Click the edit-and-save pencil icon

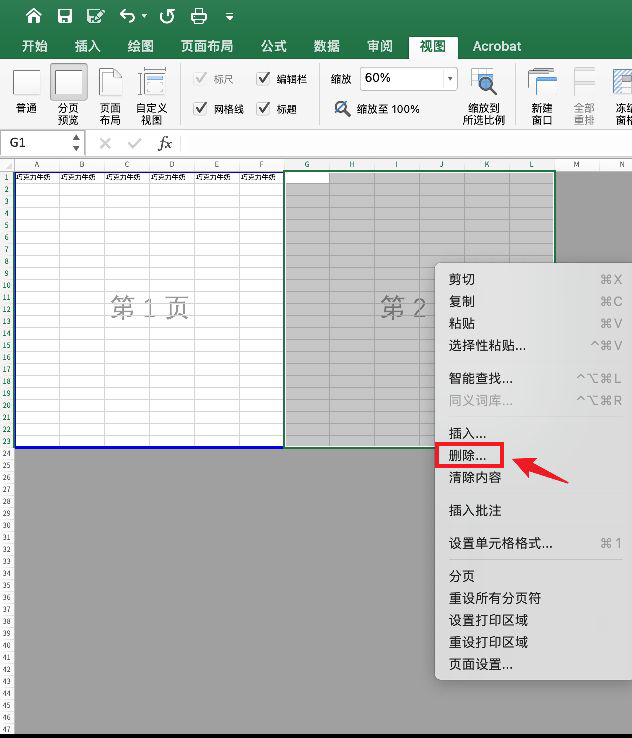96,16
